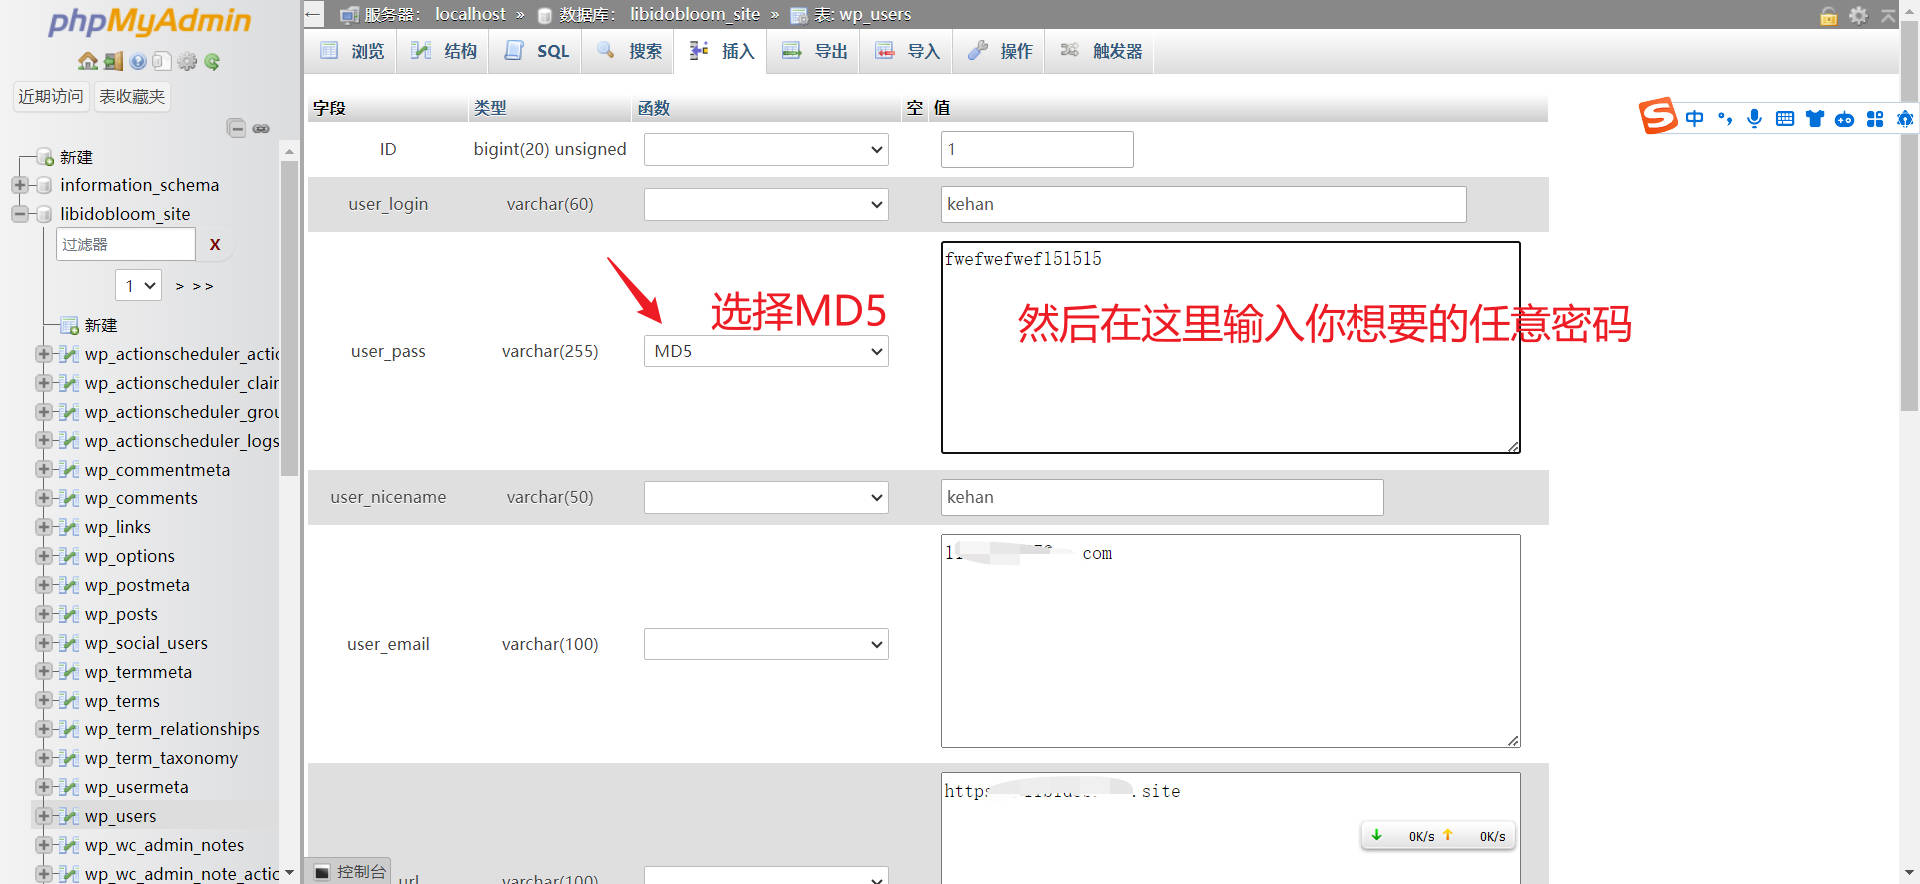Click the user_nicename value field
Image resolution: width=1920 pixels, height=884 pixels.
tap(1162, 497)
